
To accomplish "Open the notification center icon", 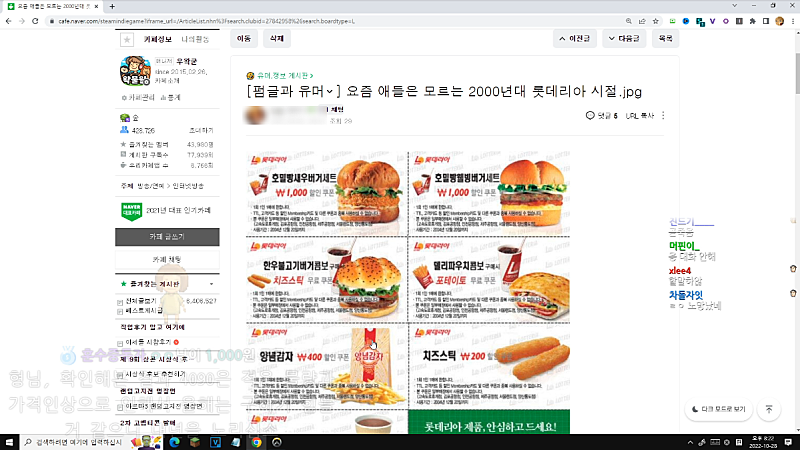I will click(x=788, y=442).
